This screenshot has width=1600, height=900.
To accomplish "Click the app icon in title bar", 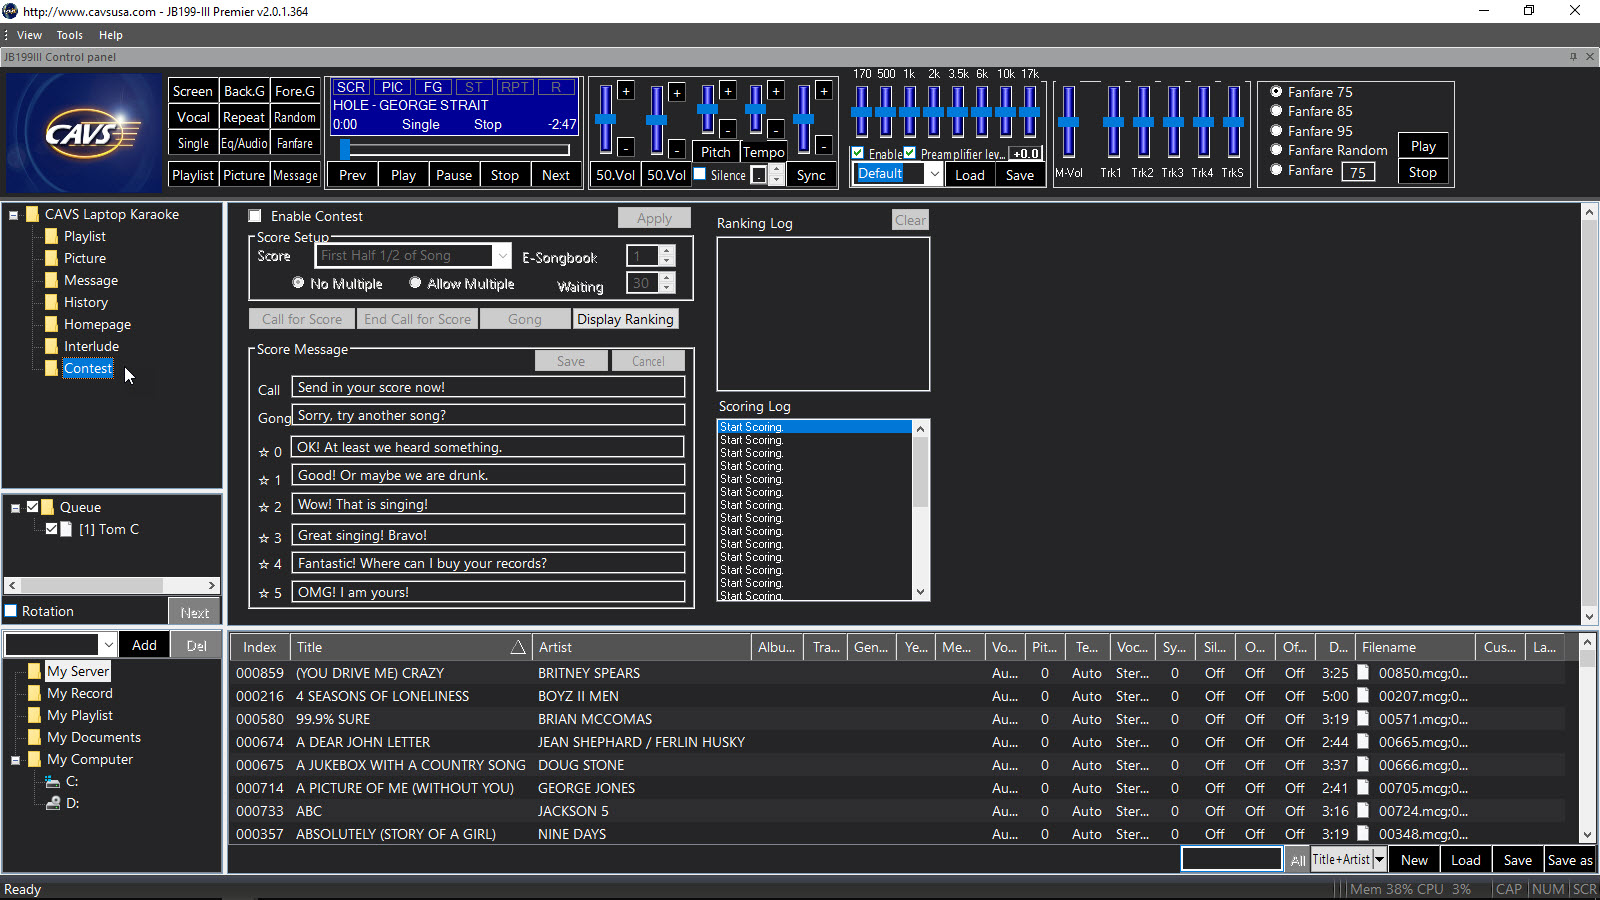I will 10,11.
